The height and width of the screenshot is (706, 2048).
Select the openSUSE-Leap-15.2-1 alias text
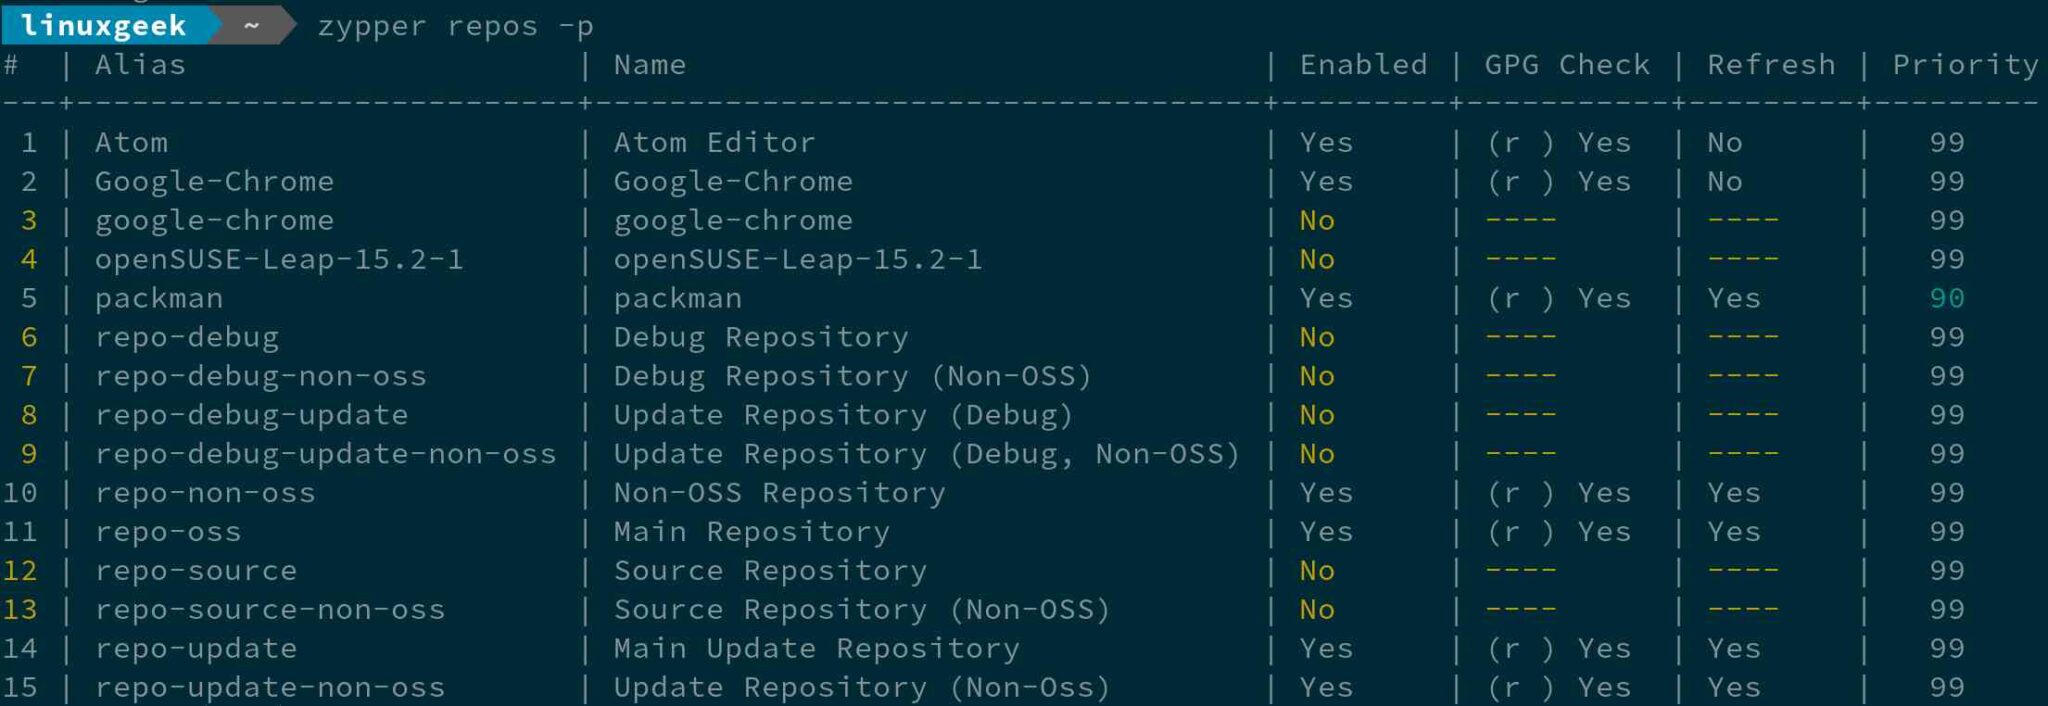coord(279,260)
